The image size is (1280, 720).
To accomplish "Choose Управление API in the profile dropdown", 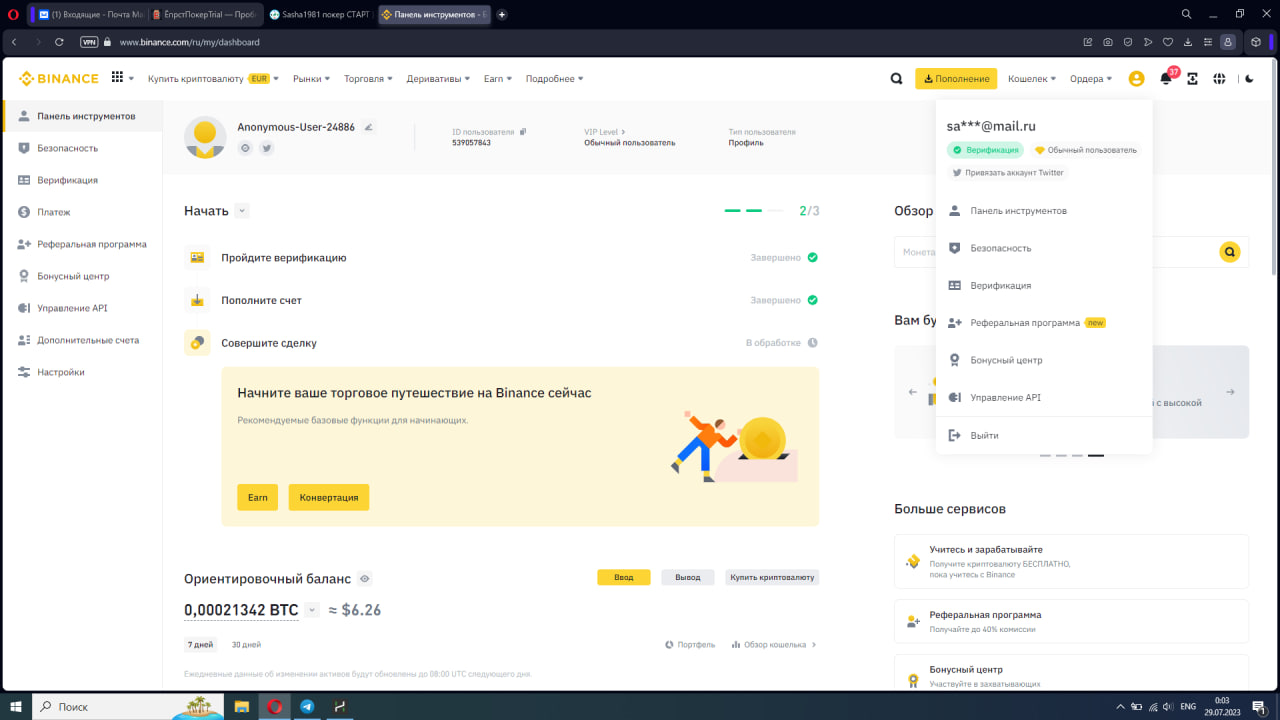I will tap(1044, 397).
